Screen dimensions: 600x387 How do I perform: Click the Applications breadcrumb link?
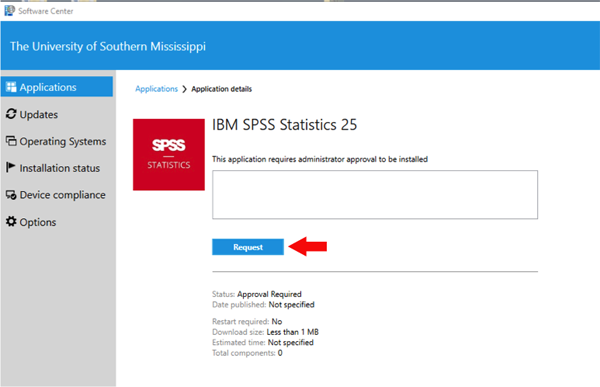(157, 89)
